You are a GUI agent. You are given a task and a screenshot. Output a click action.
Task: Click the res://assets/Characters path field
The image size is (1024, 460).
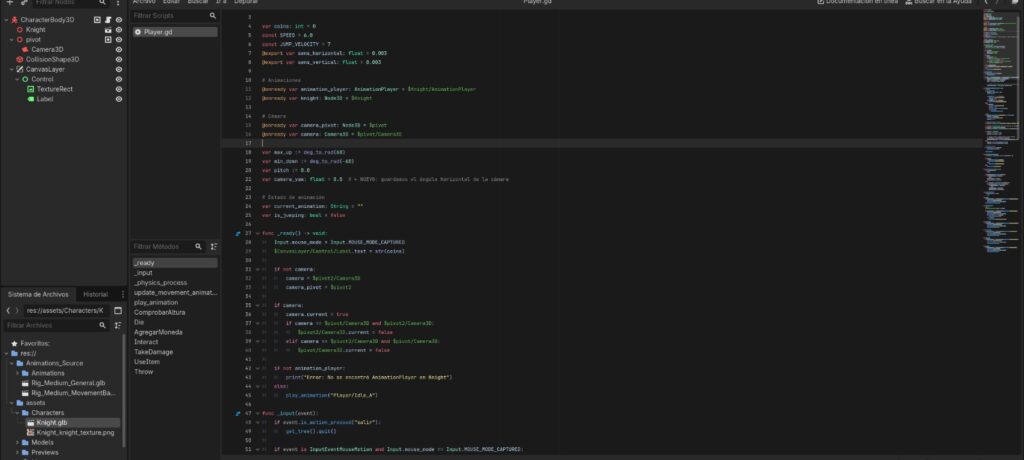(65, 310)
